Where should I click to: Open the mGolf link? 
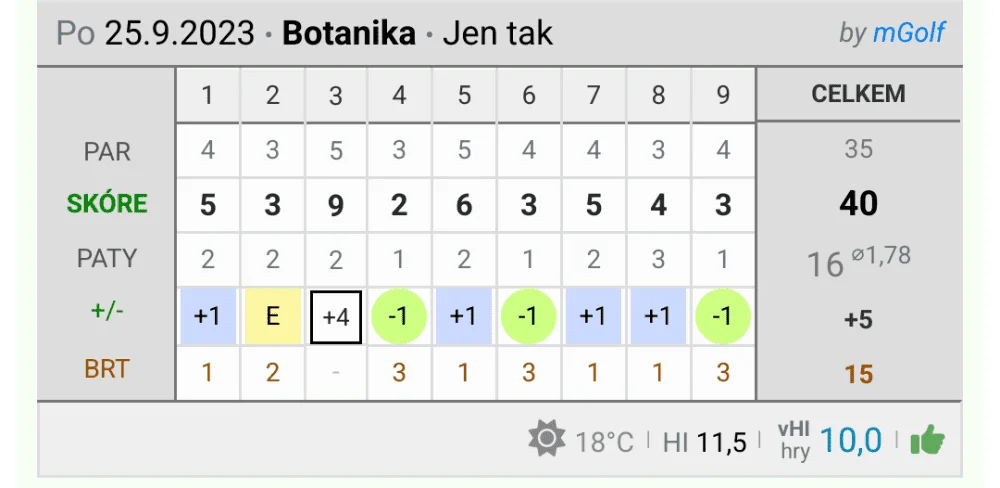[909, 33]
